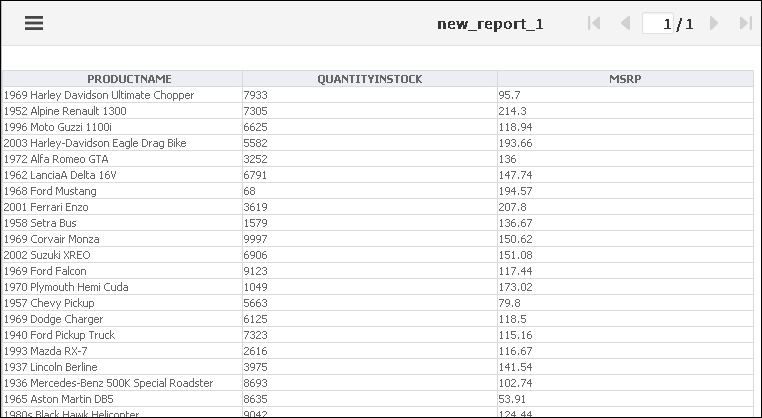Select 1969 Ford Falcon cell
The height and width of the screenshot is (418, 762).
[122, 271]
